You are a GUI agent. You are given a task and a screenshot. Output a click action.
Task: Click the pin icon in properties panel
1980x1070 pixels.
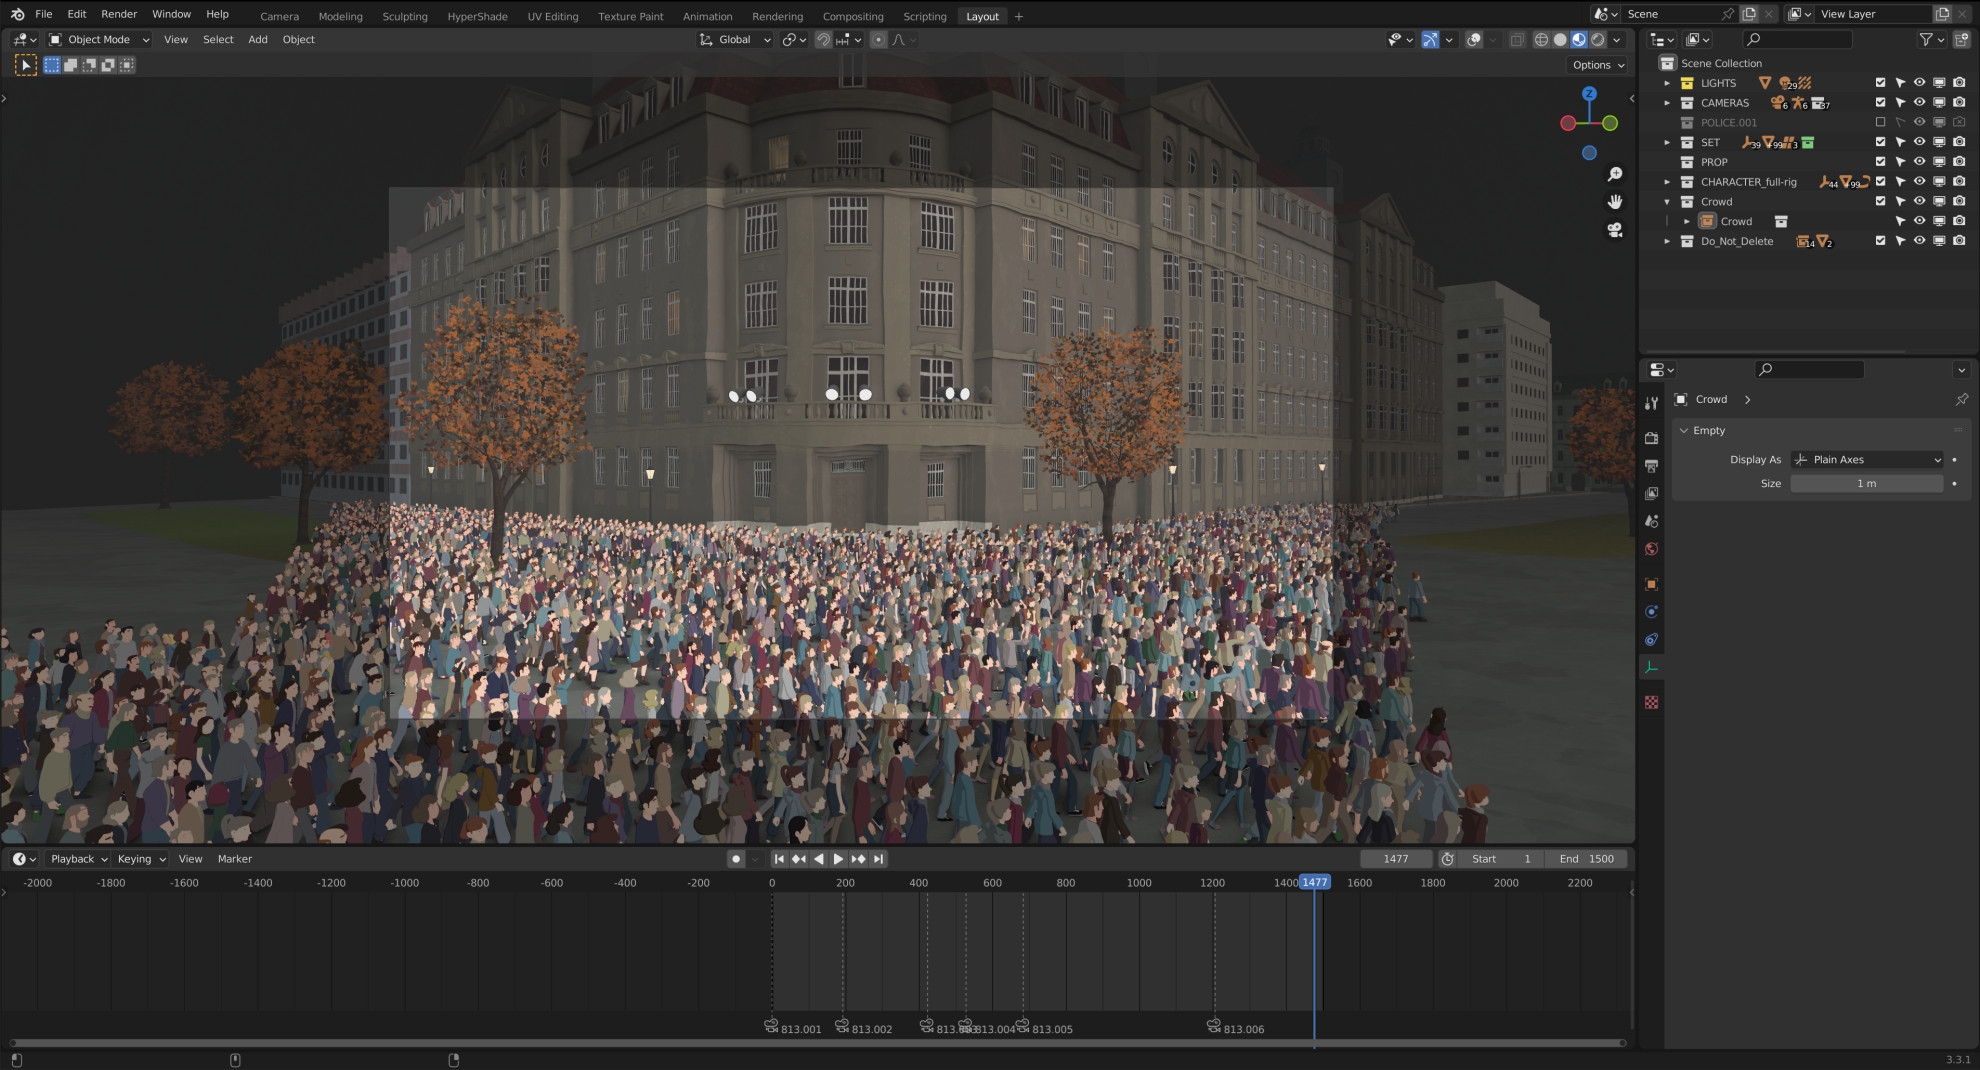(x=1961, y=400)
